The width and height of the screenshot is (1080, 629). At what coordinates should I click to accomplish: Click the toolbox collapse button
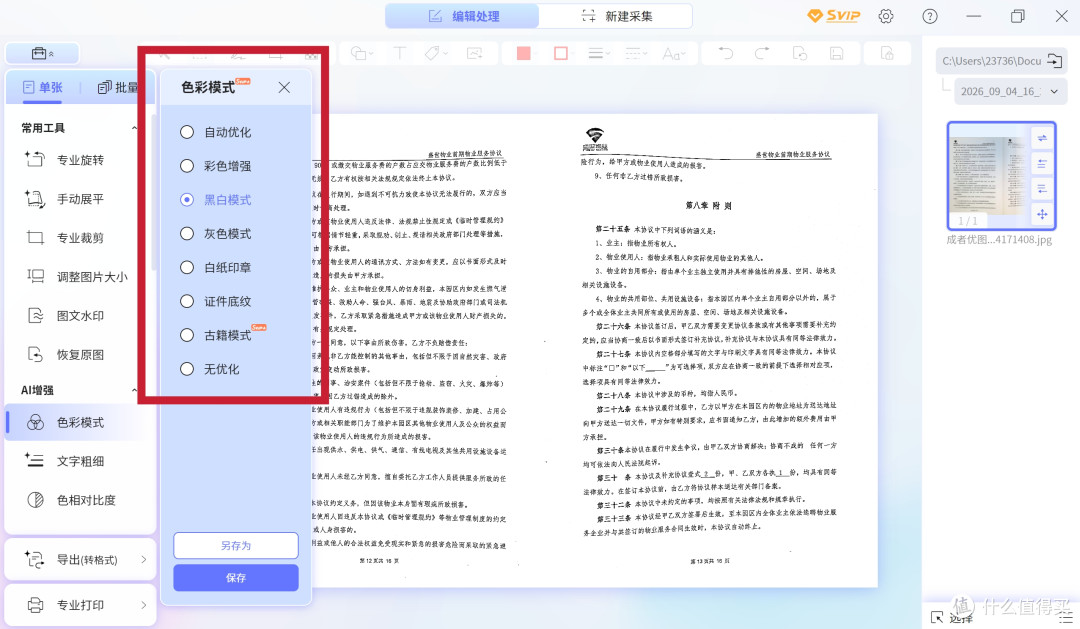pyautogui.click(x=42, y=53)
